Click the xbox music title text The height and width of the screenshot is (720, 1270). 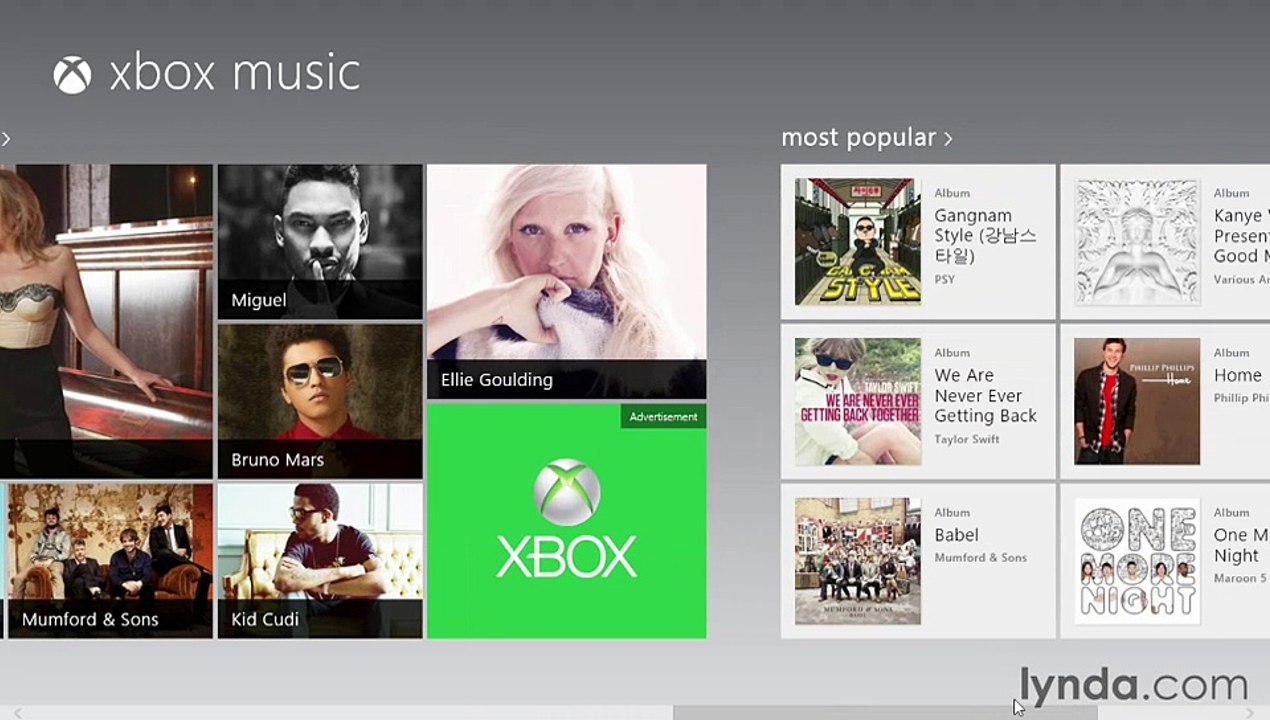[235, 74]
